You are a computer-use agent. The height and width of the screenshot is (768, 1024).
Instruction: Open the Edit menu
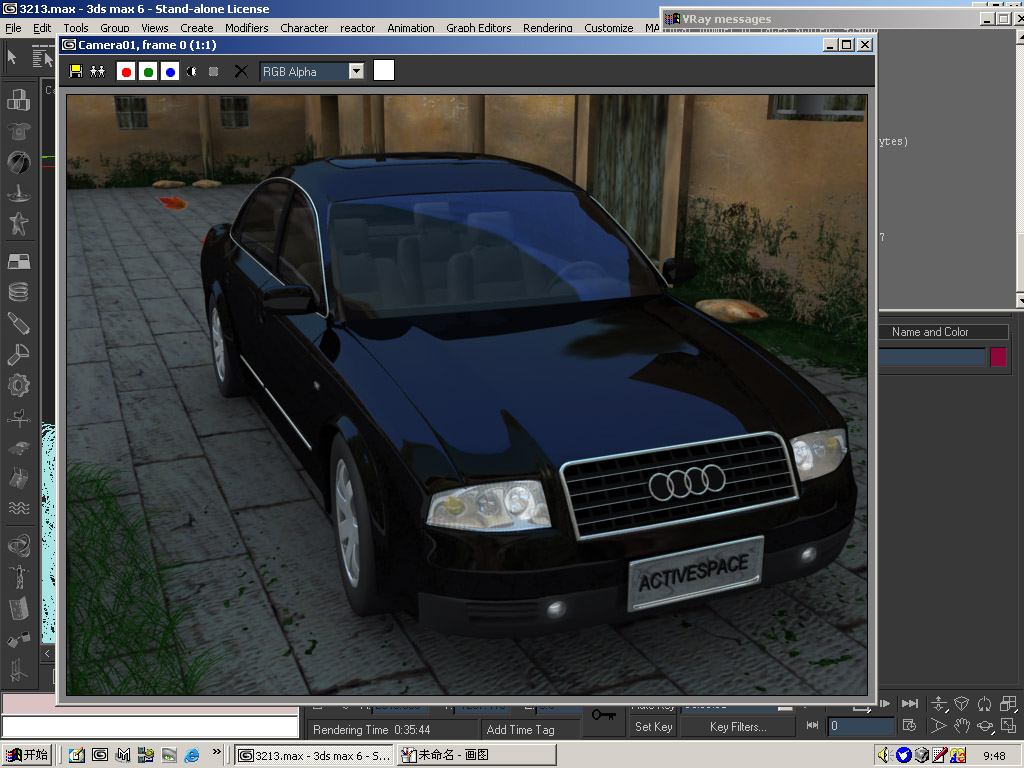coord(42,28)
